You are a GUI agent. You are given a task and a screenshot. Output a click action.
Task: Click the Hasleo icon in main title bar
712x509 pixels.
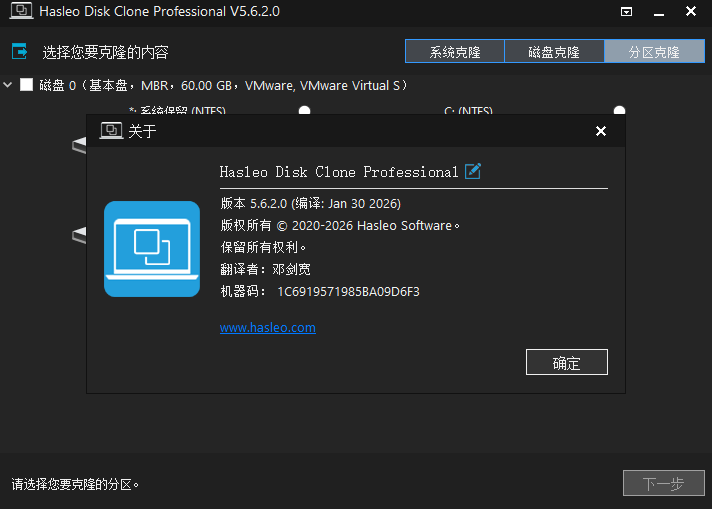21,11
